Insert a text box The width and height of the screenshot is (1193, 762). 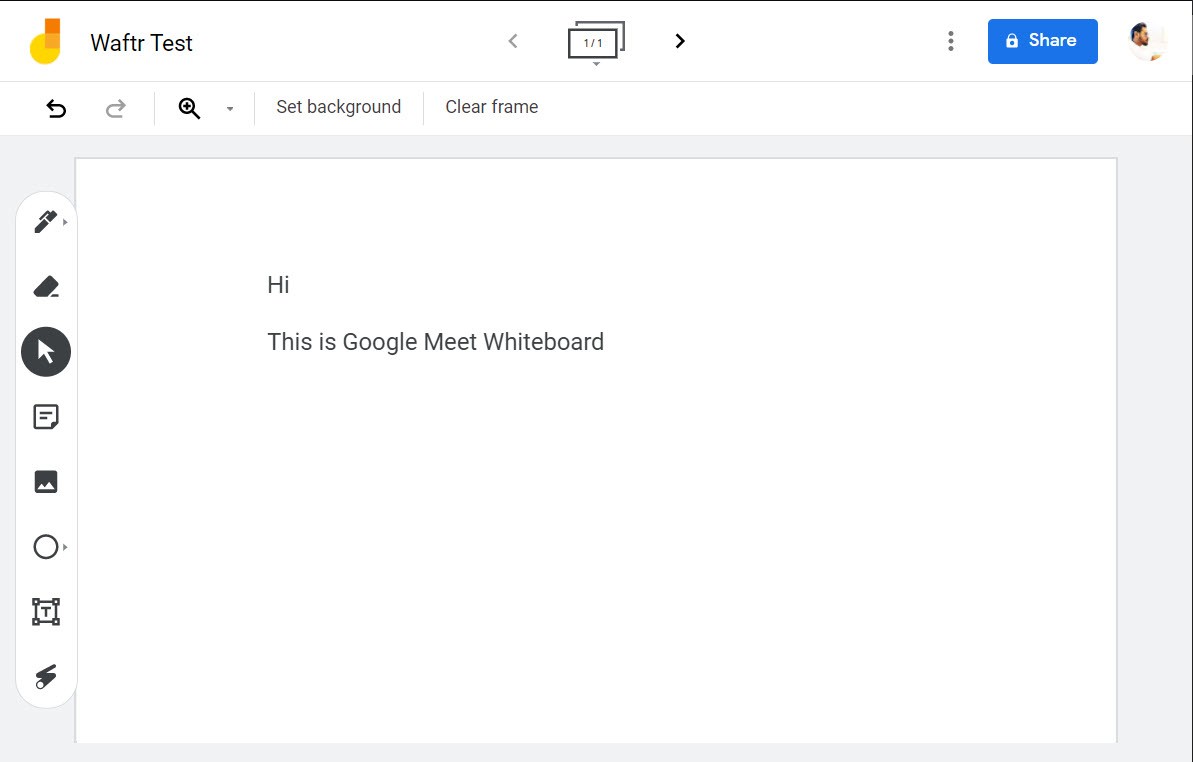click(x=45, y=611)
